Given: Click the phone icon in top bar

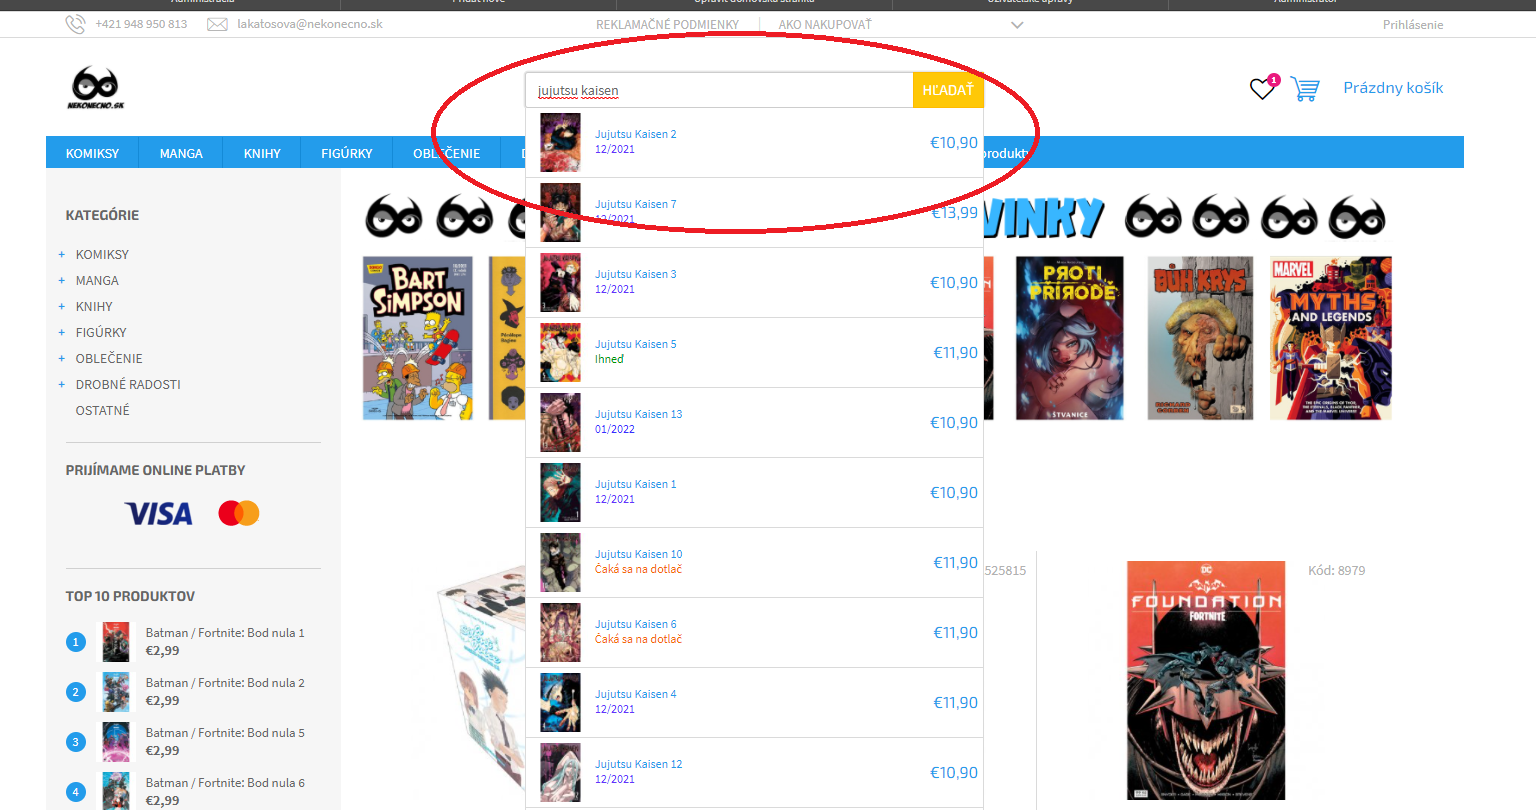Looking at the screenshot, I should [75, 24].
